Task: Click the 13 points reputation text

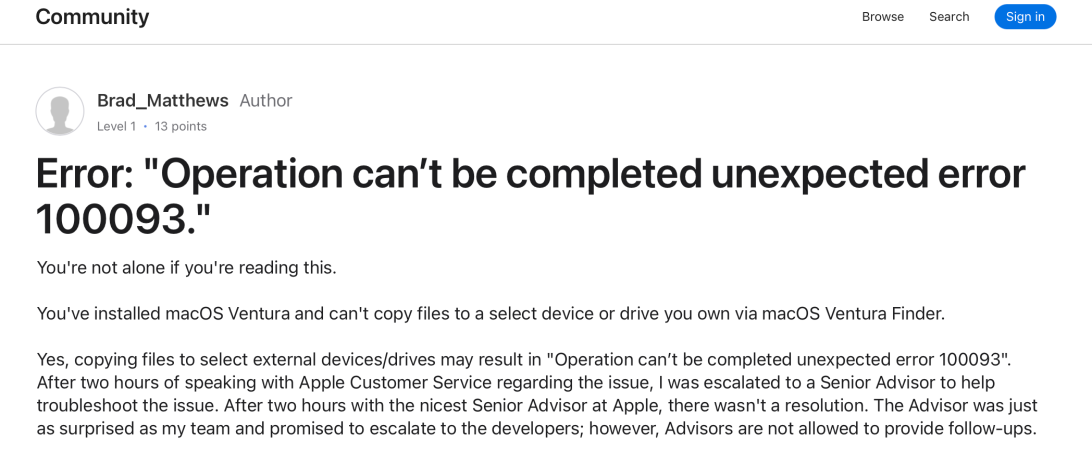Action: [181, 126]
